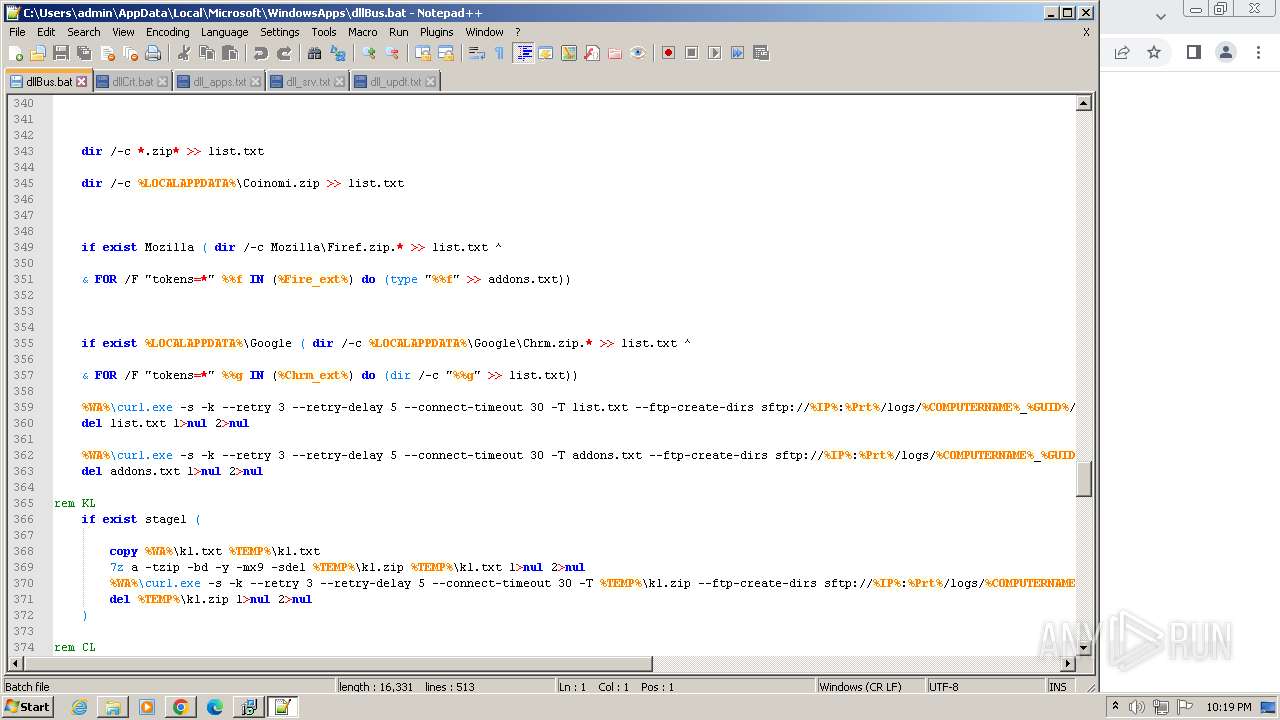Undo the last edit

click(261, 53)
